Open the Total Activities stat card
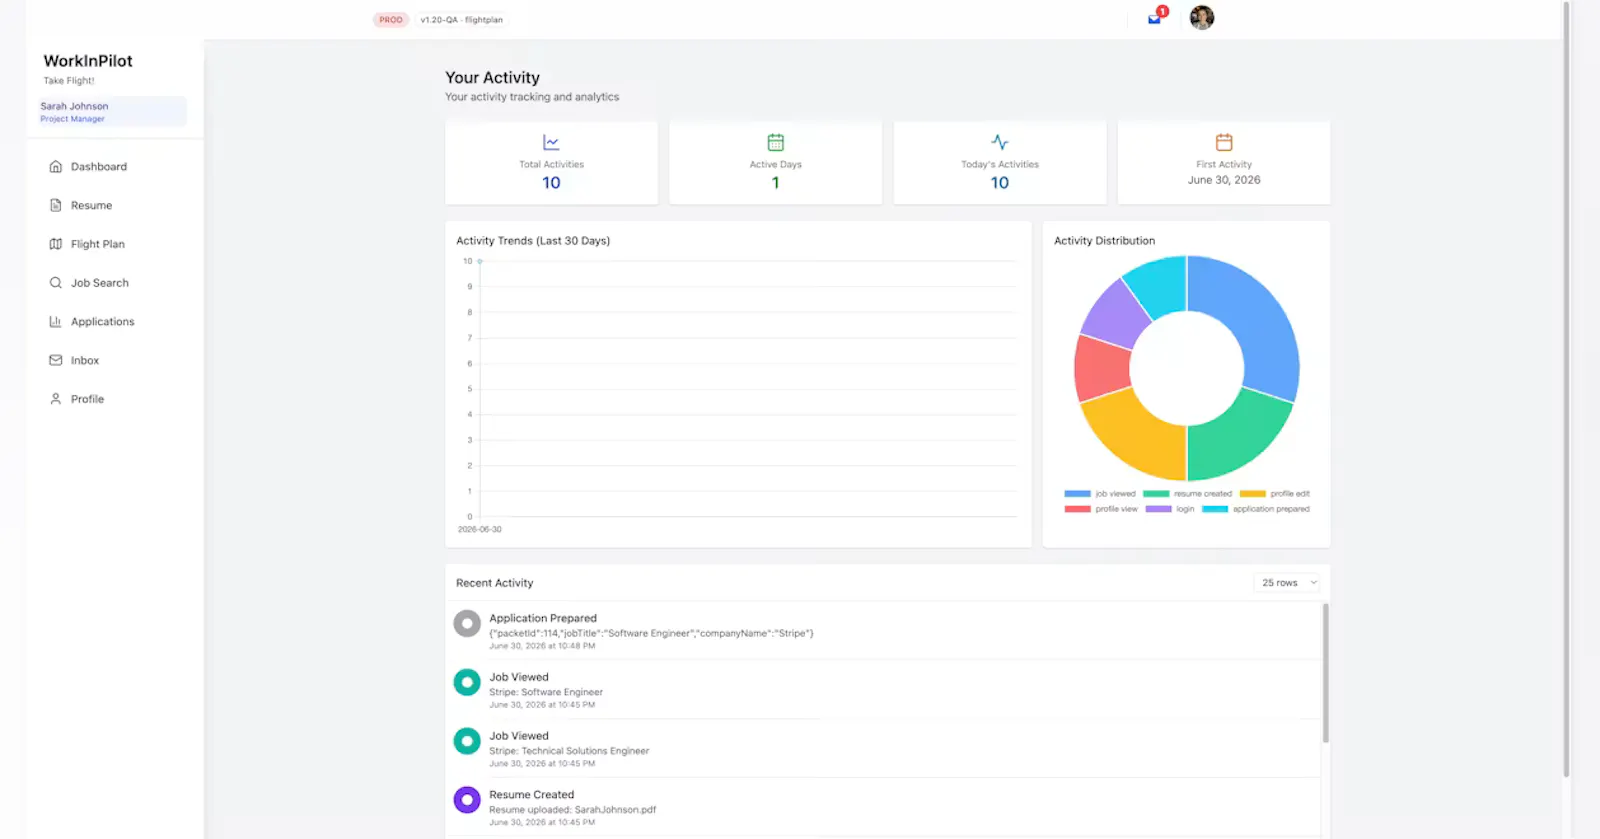The width and height of the screenshot is (1600, 839). (551, 163)
